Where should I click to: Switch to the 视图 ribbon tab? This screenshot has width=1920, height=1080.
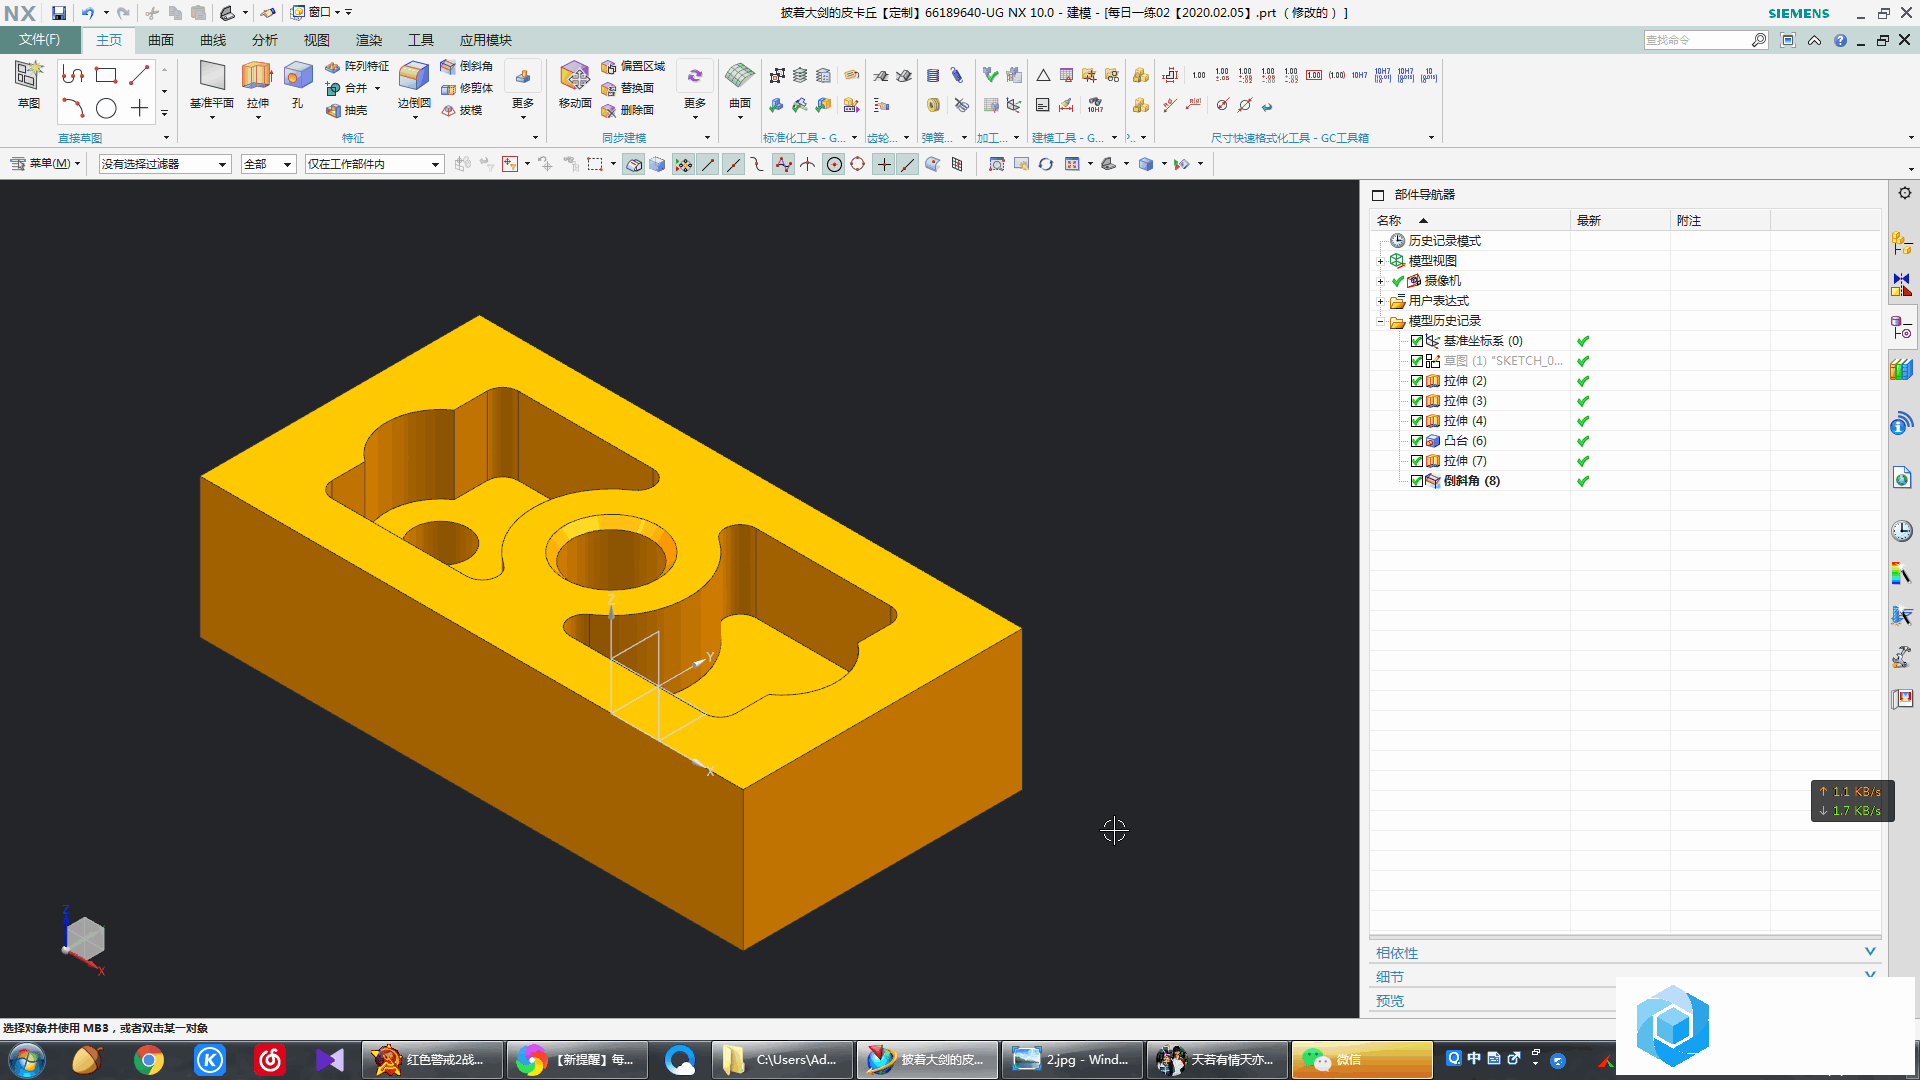317,40
